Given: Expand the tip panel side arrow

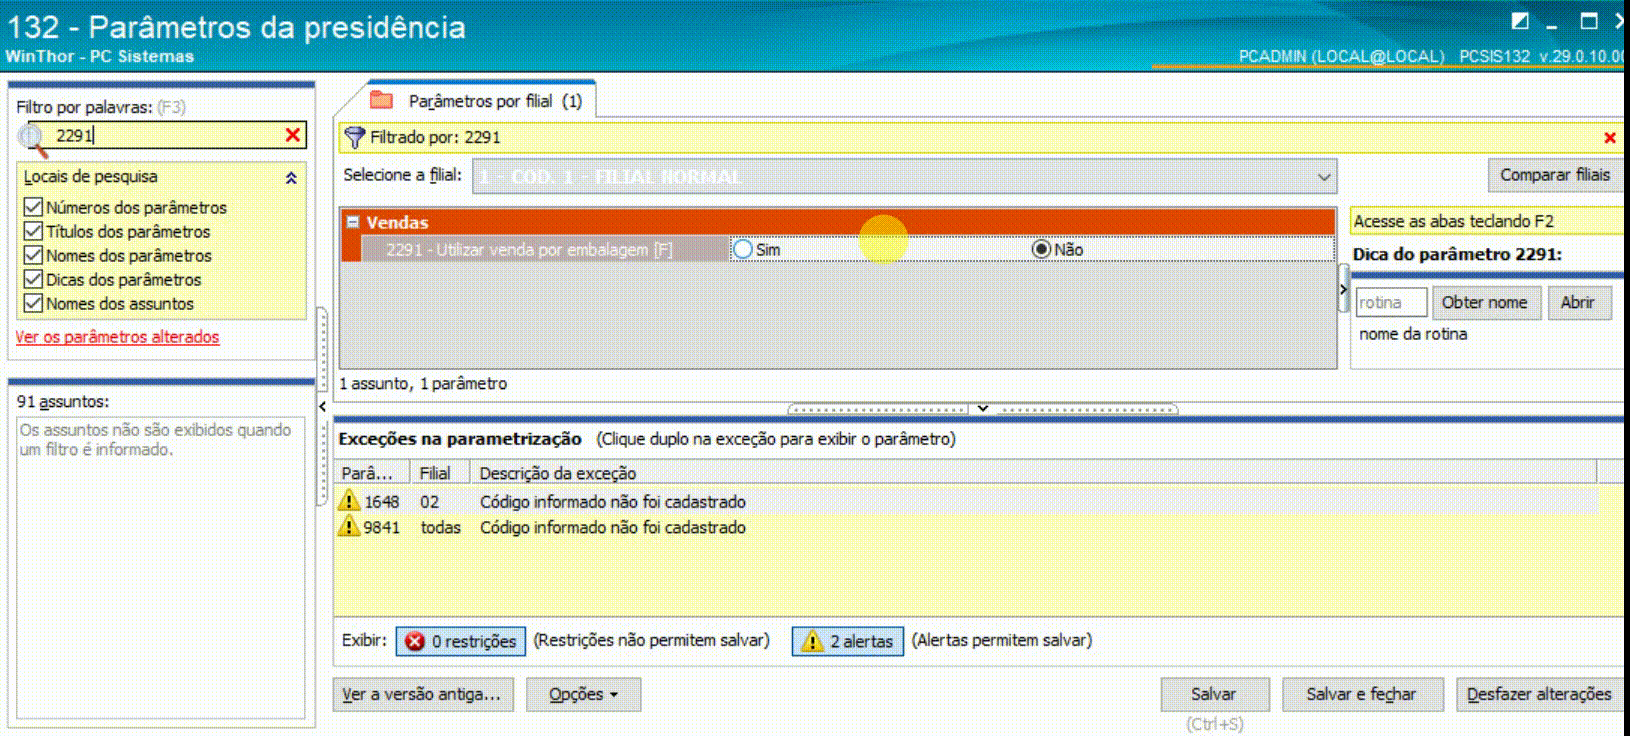Looking at the screenshot, I should point(1343,290).
